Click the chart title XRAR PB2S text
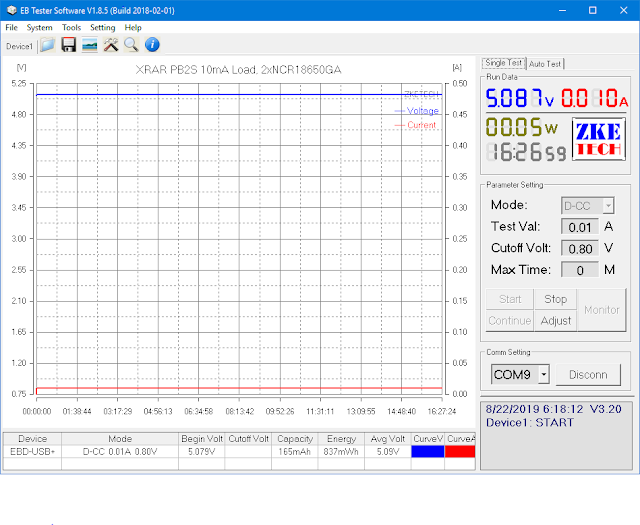640x525 pixels. pyautogui.click(x=238, y=70)
